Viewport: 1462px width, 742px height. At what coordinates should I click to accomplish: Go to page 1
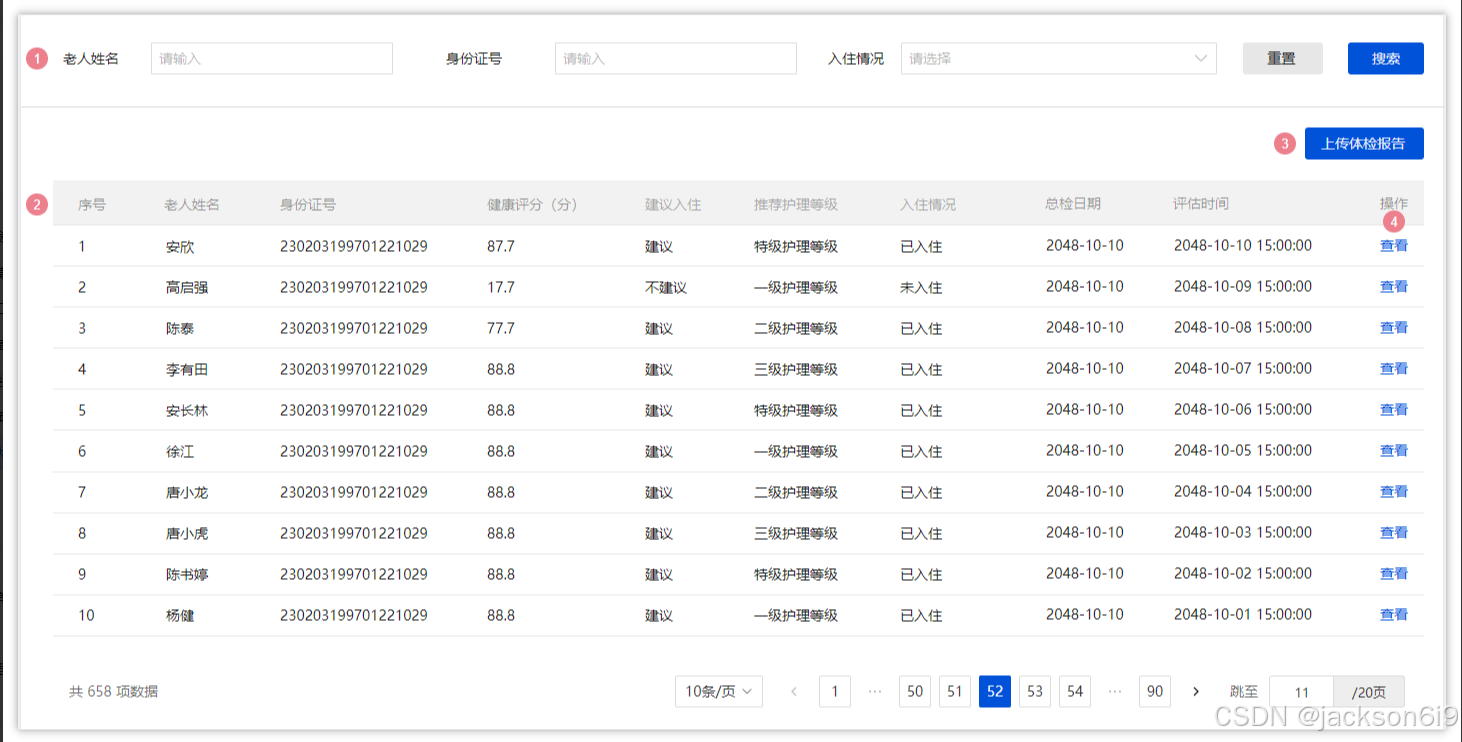[x=835, y=691]
